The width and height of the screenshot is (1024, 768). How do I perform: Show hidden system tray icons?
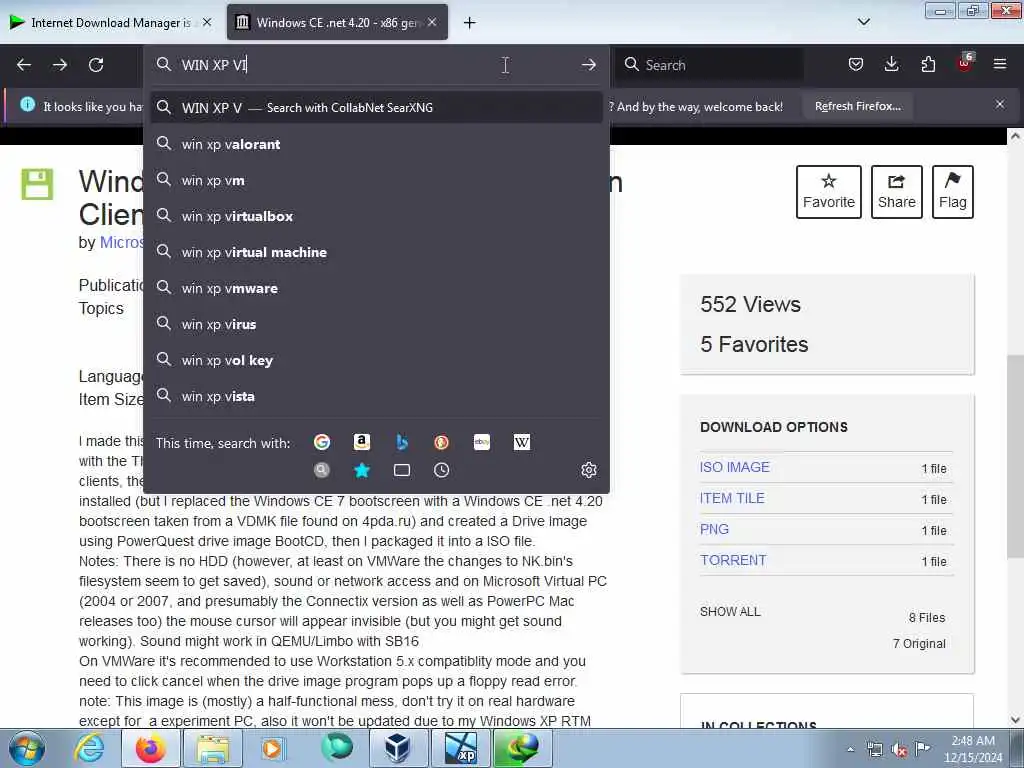tap(850, 749)
